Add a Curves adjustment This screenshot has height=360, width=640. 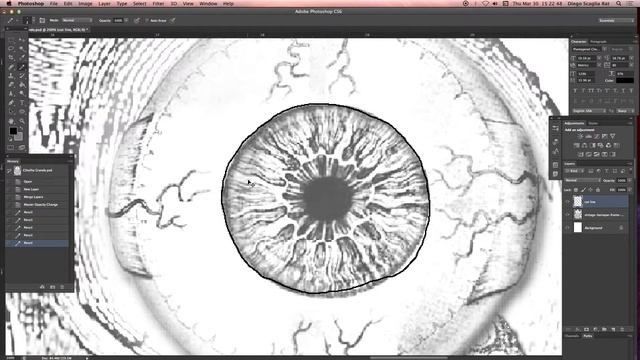tap(596, 136)
